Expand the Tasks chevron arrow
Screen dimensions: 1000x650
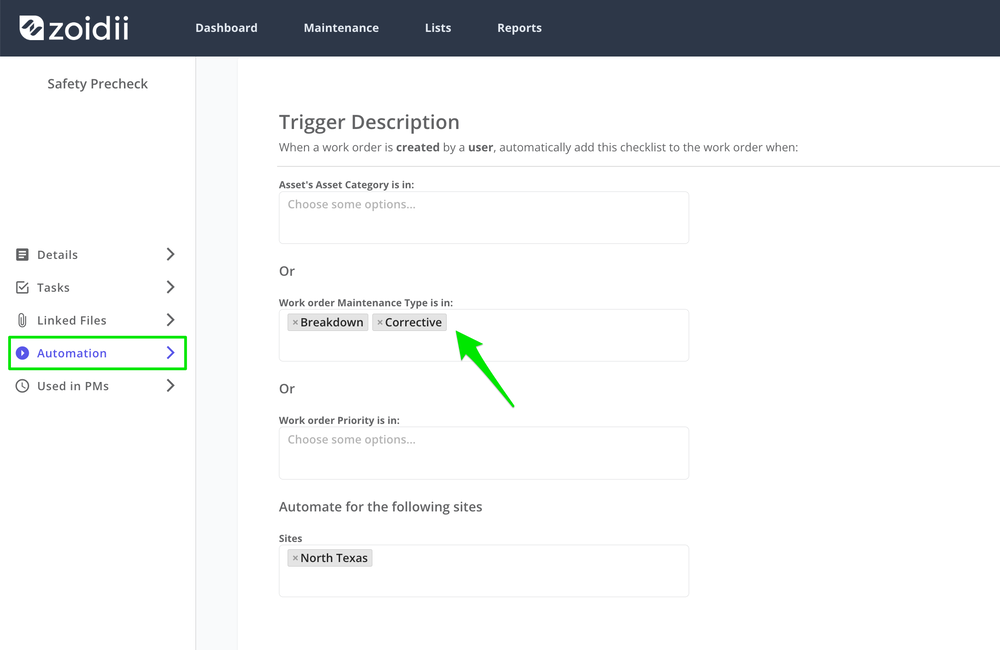170,287
